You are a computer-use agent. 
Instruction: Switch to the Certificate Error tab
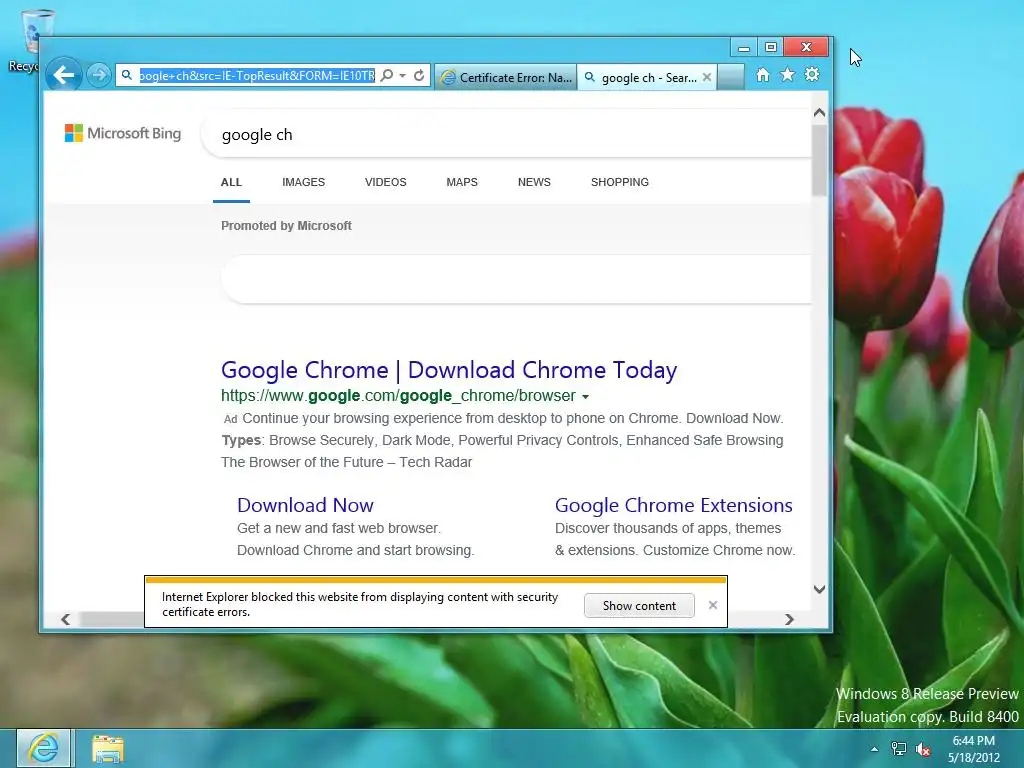(506, 77)
